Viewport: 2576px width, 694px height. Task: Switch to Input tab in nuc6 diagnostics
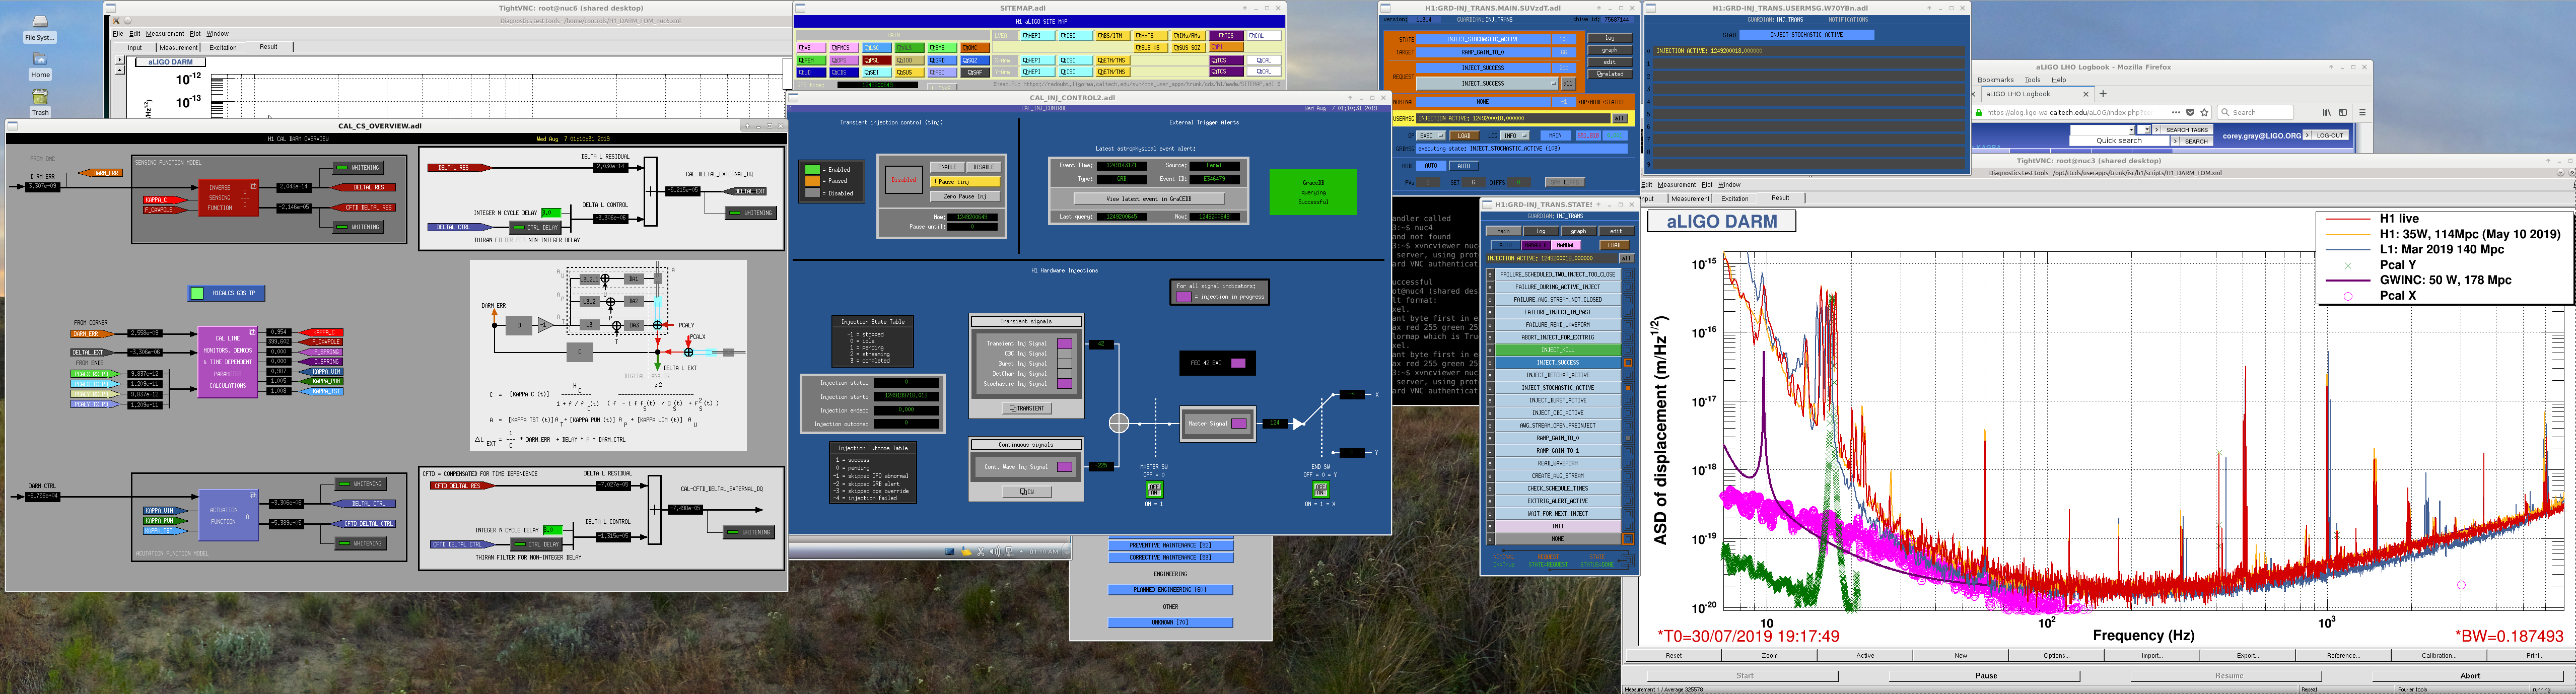135,47
